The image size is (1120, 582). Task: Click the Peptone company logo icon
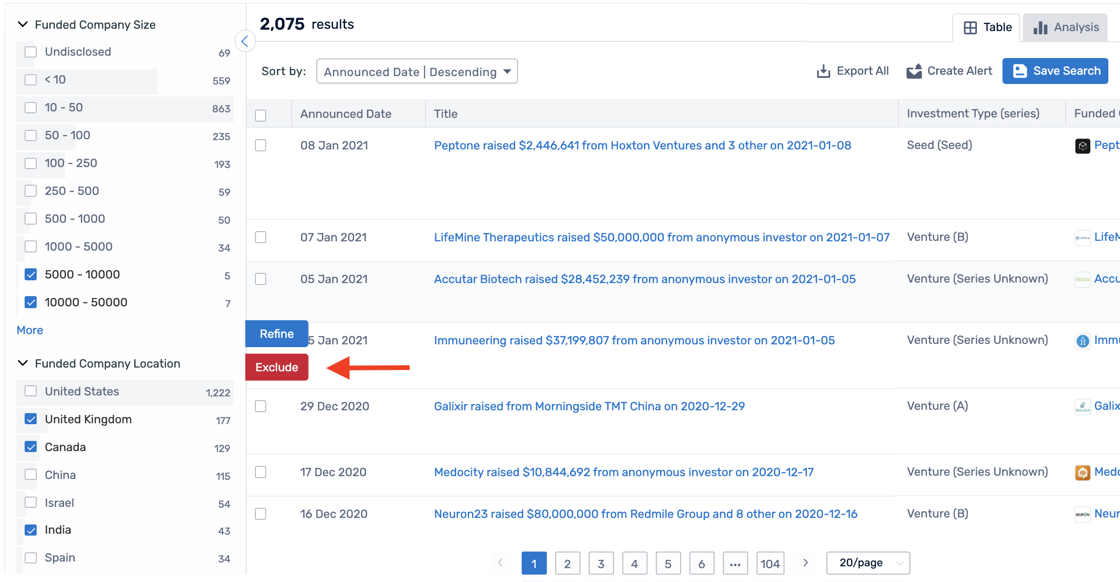pyautogui.click(x=1082, y=146)
